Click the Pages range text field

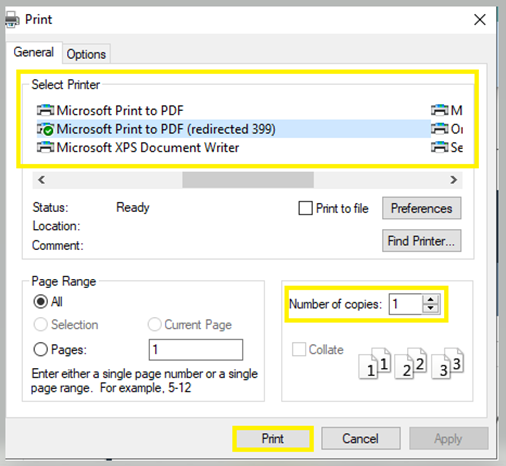(x=196, y=350)
